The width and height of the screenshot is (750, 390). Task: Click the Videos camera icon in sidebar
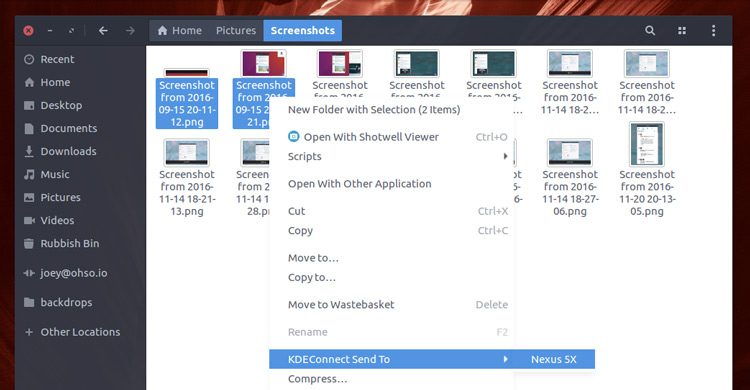[x=29, y=220]
